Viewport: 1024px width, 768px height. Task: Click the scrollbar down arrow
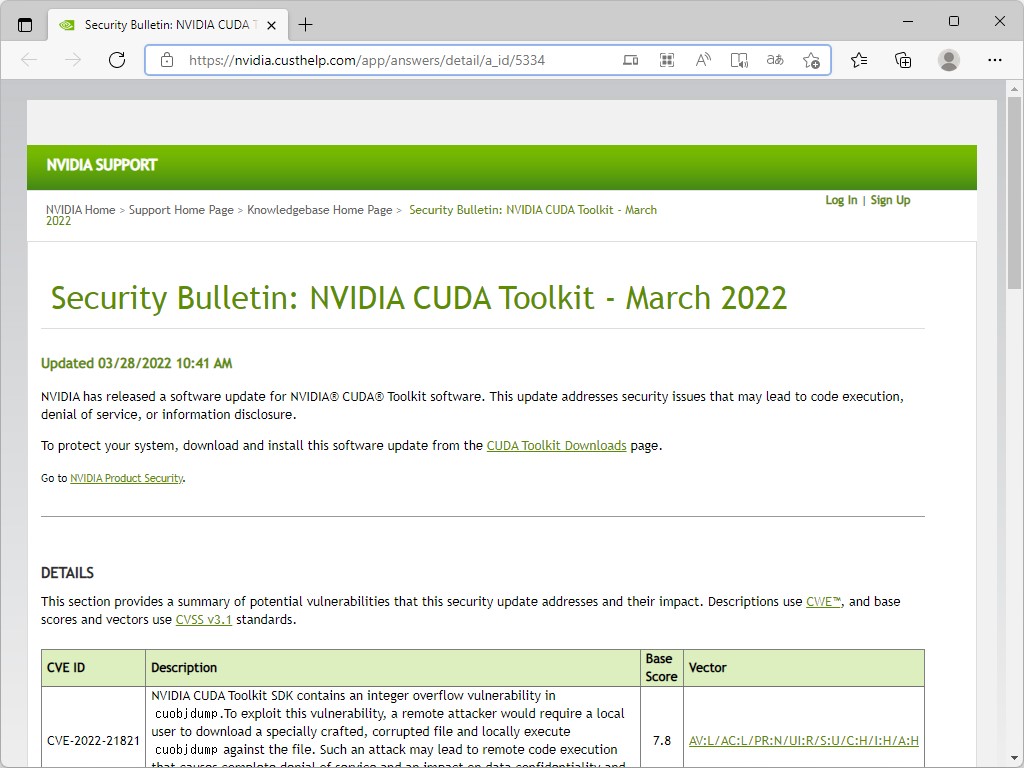point(1014,758)
